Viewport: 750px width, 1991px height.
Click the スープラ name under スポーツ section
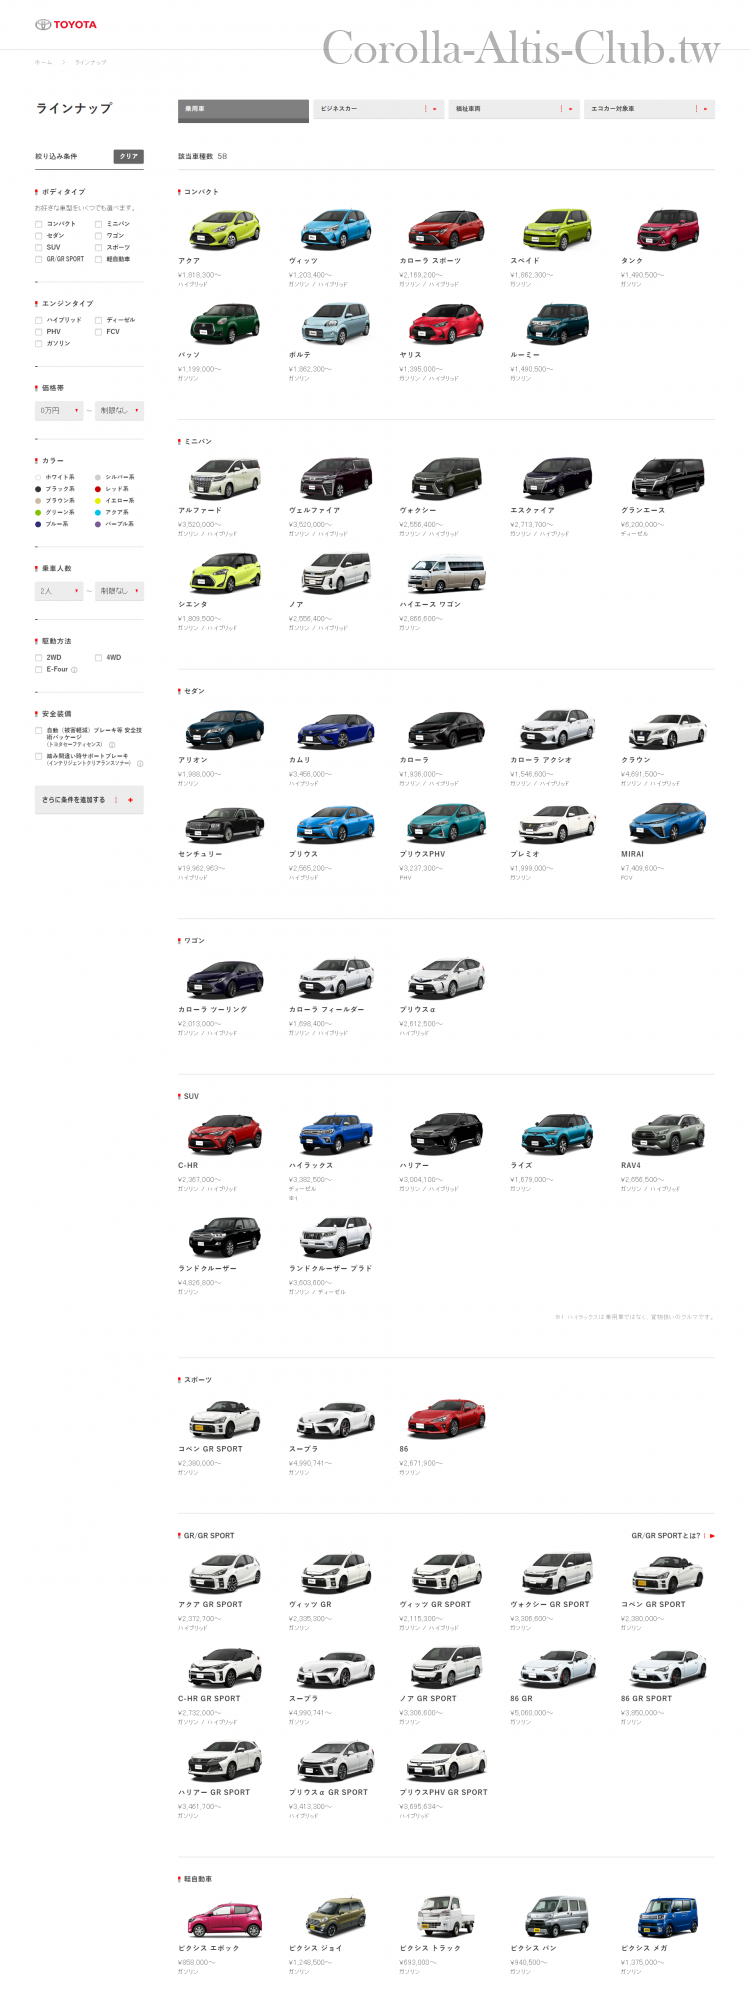pyautogui.click(x=303, y=1448)
